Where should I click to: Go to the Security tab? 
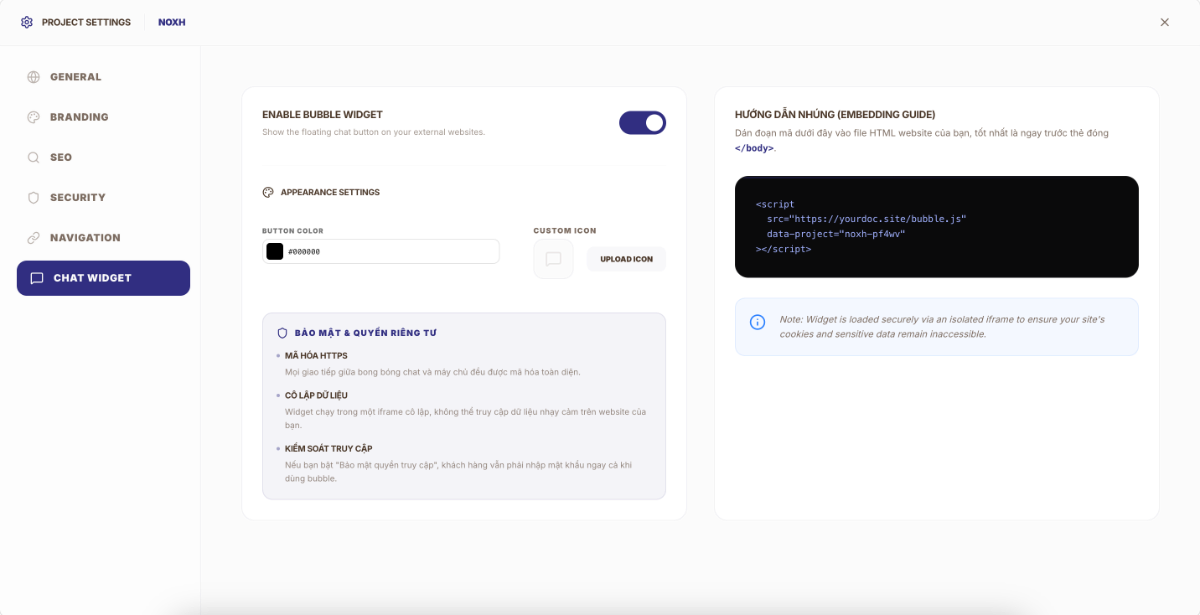pyautogui.click(x=103, y=197)
